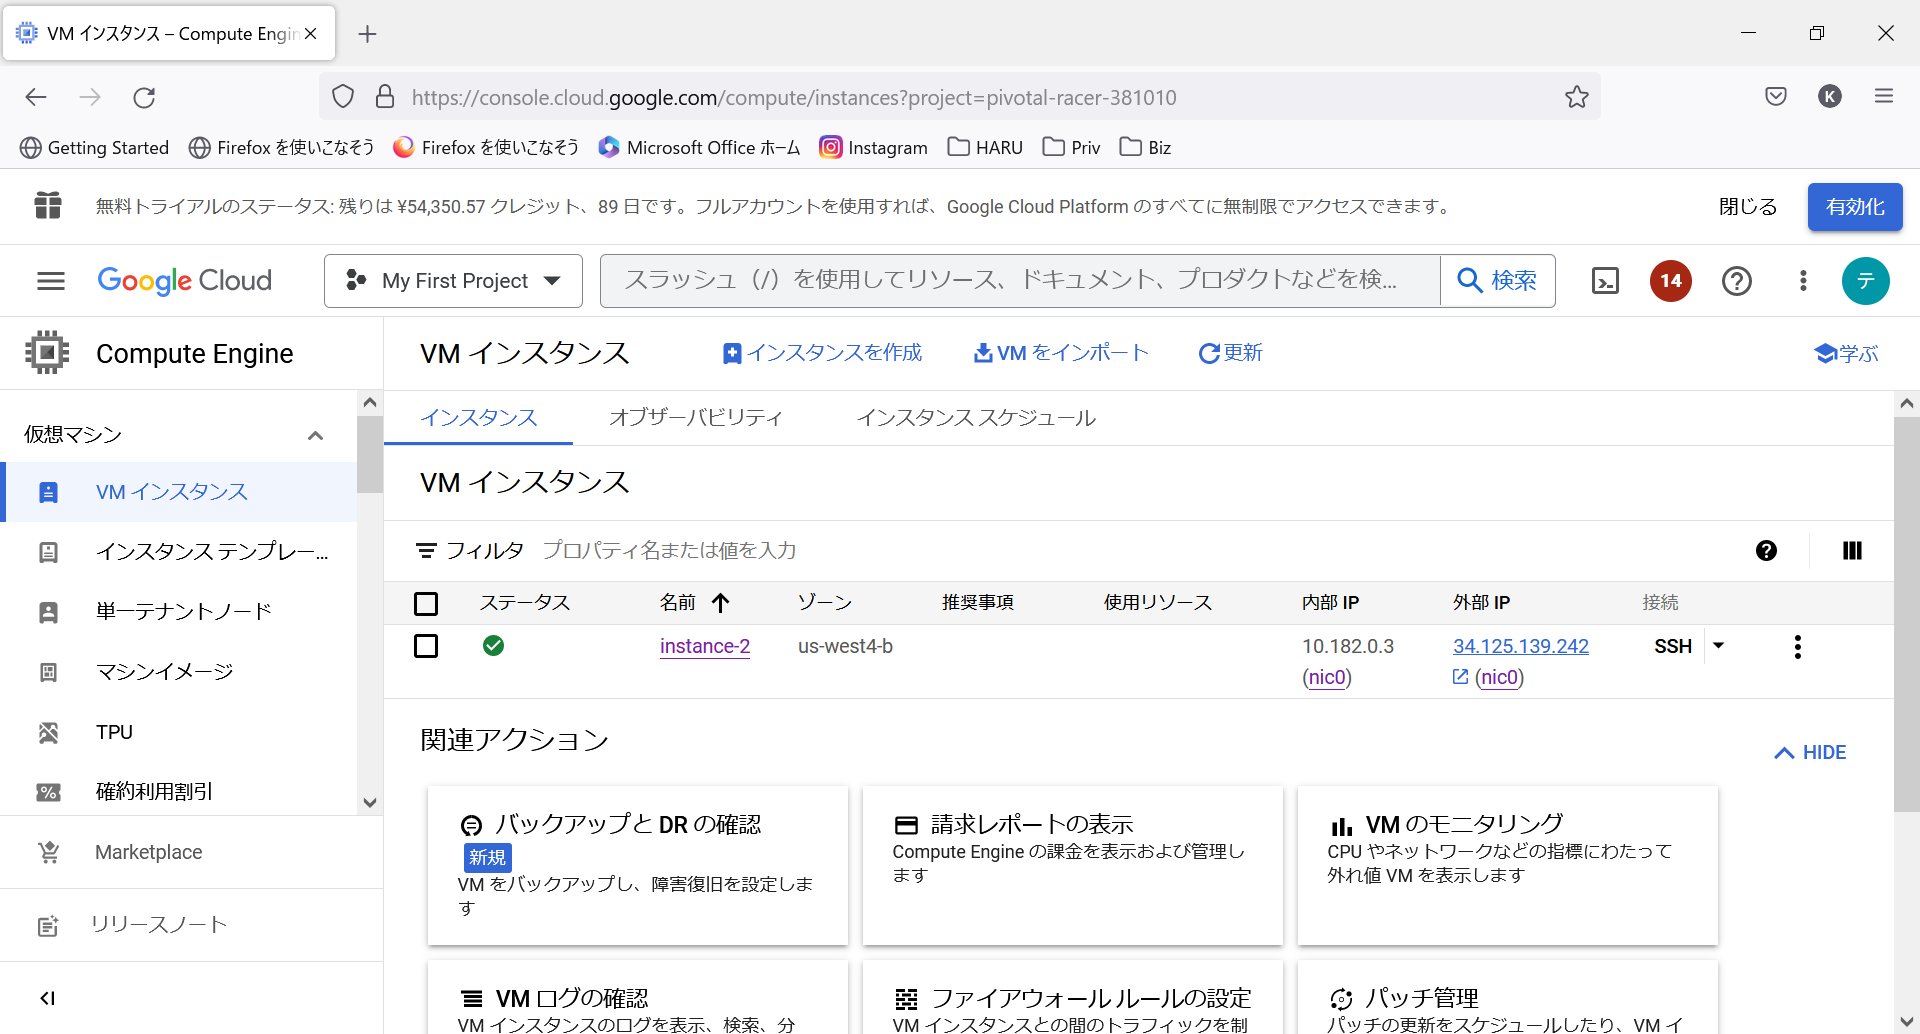
Task: Click the Marketplace cart icon
Action: 48,852
